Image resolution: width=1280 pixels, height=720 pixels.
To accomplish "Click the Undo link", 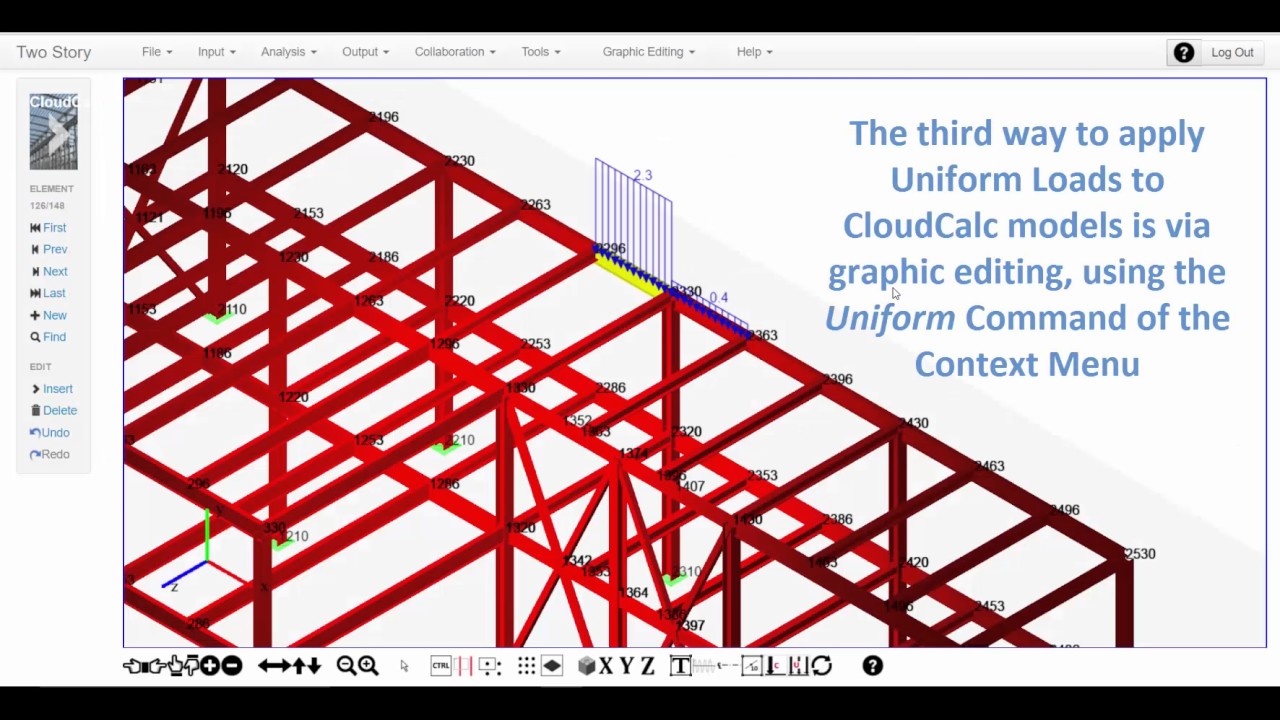I will pos(50,433).
